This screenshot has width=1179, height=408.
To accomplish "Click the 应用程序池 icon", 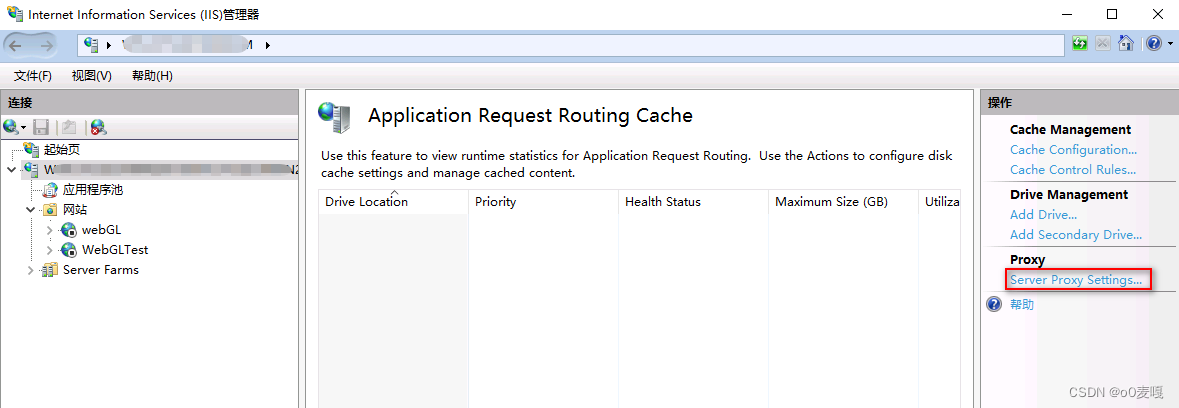I will tap(50, 189).
